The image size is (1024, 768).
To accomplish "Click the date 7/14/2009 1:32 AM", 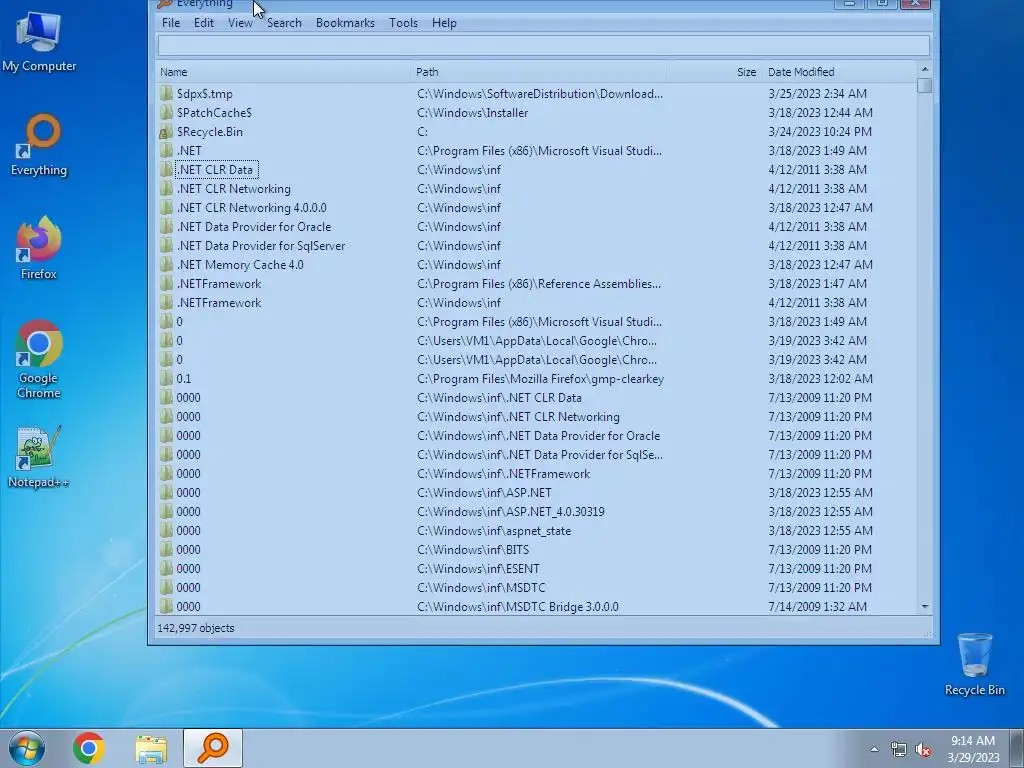I will [x=818, y=607].
